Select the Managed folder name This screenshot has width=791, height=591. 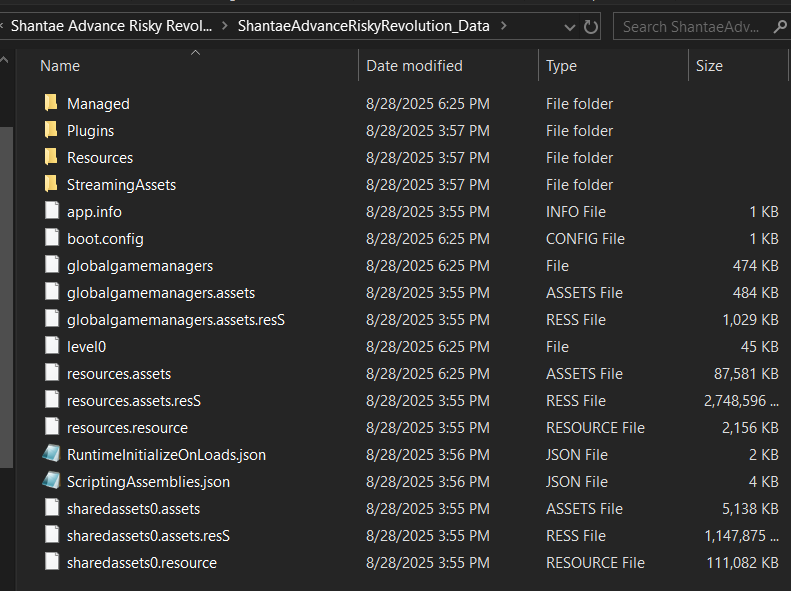(98, 104)
